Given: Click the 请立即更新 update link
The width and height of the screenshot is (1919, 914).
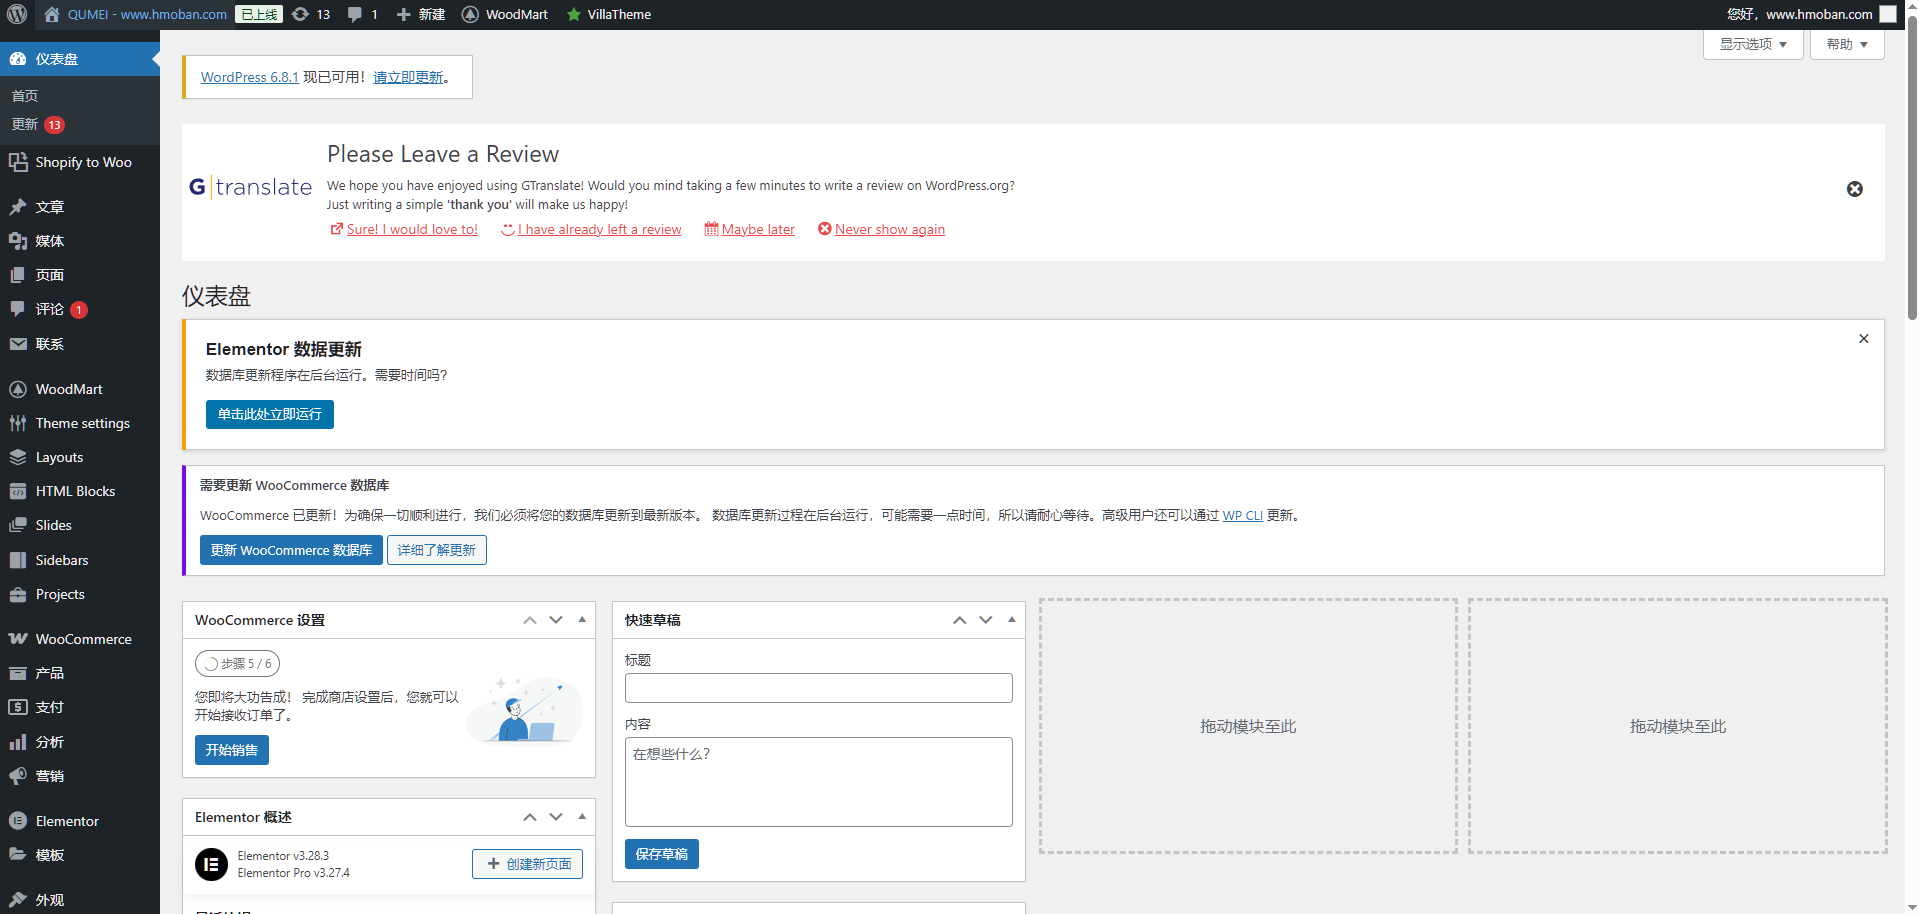Looking at the screenshot, I should 408,77.
